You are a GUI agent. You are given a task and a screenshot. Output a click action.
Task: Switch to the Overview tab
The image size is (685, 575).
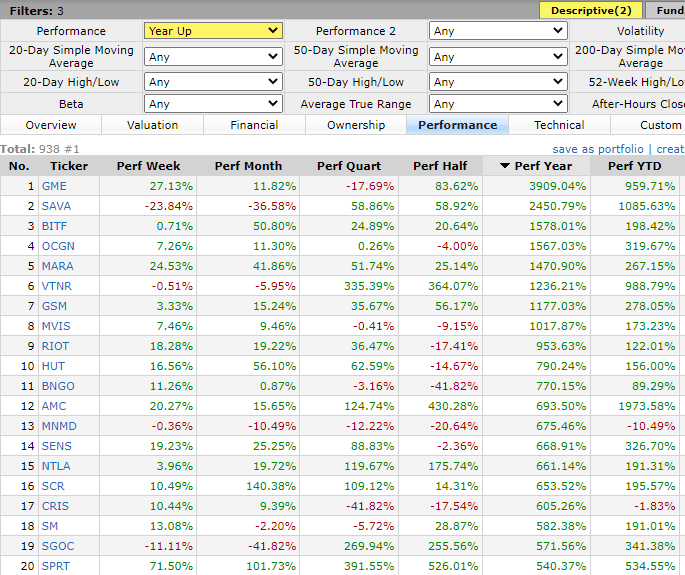point(51,125)
